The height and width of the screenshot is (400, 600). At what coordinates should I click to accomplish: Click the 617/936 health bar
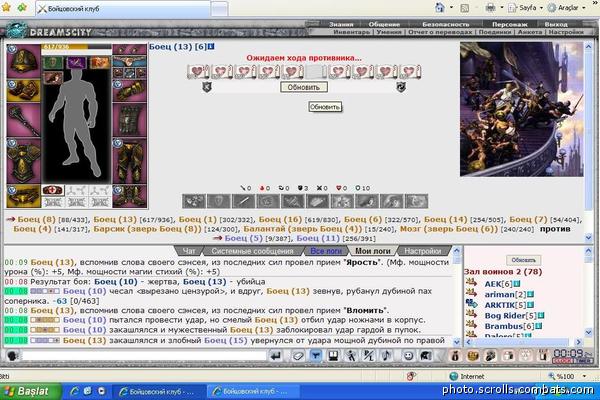click(x=77, y=47)
